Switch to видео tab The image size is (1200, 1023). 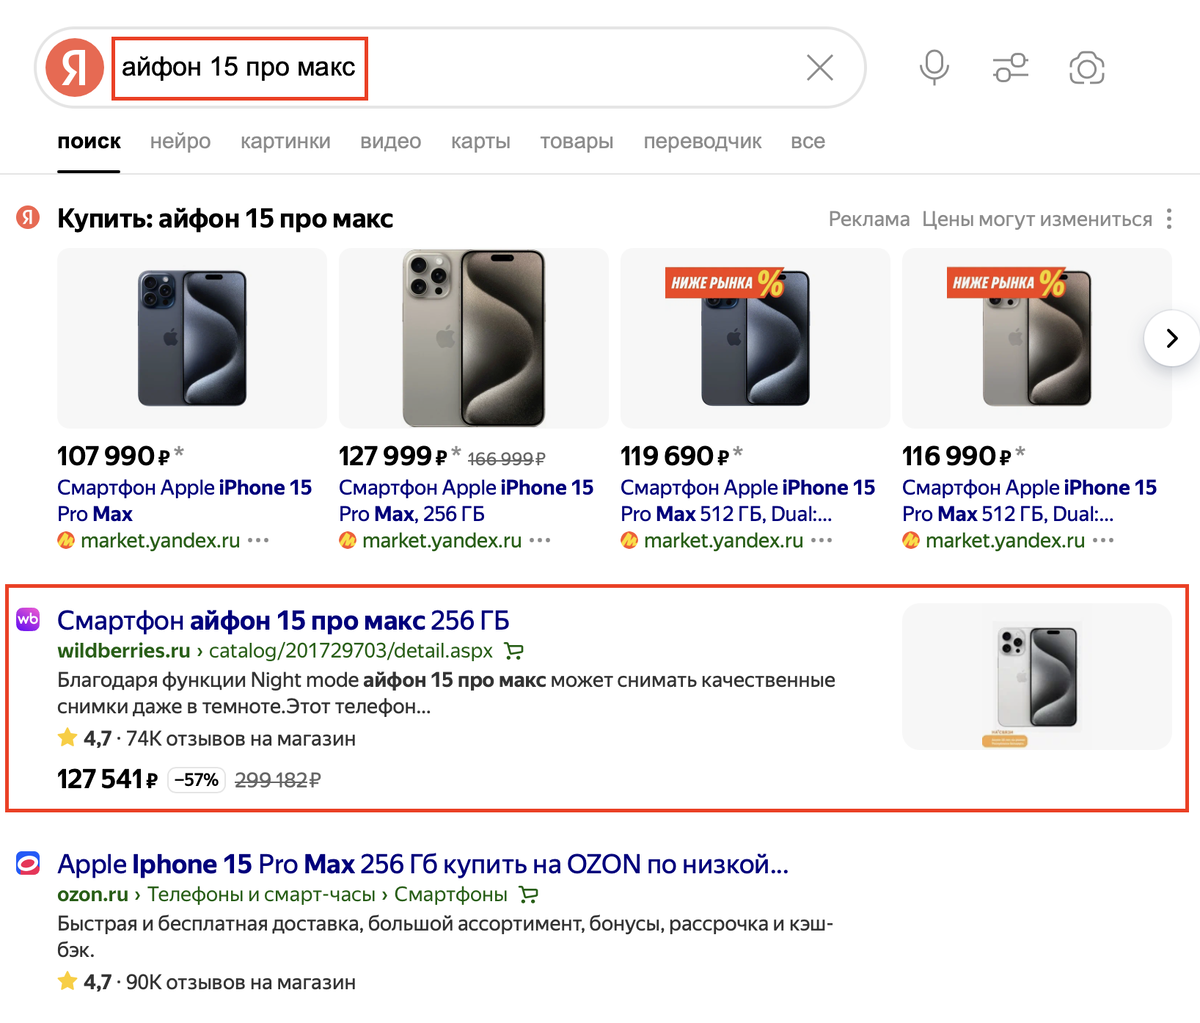tap(390, 142)
